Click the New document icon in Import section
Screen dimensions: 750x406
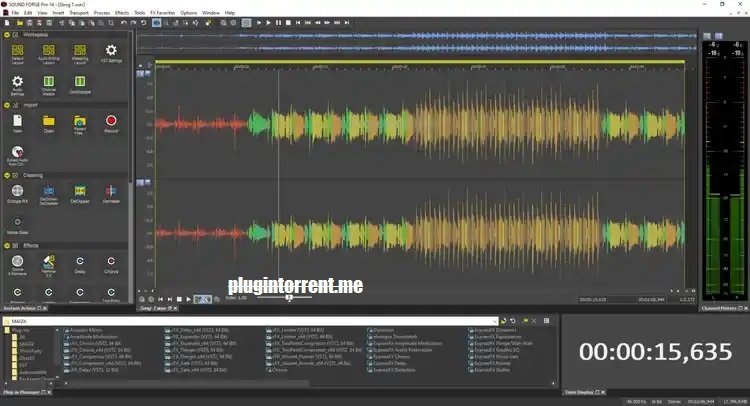coord(18,123)
